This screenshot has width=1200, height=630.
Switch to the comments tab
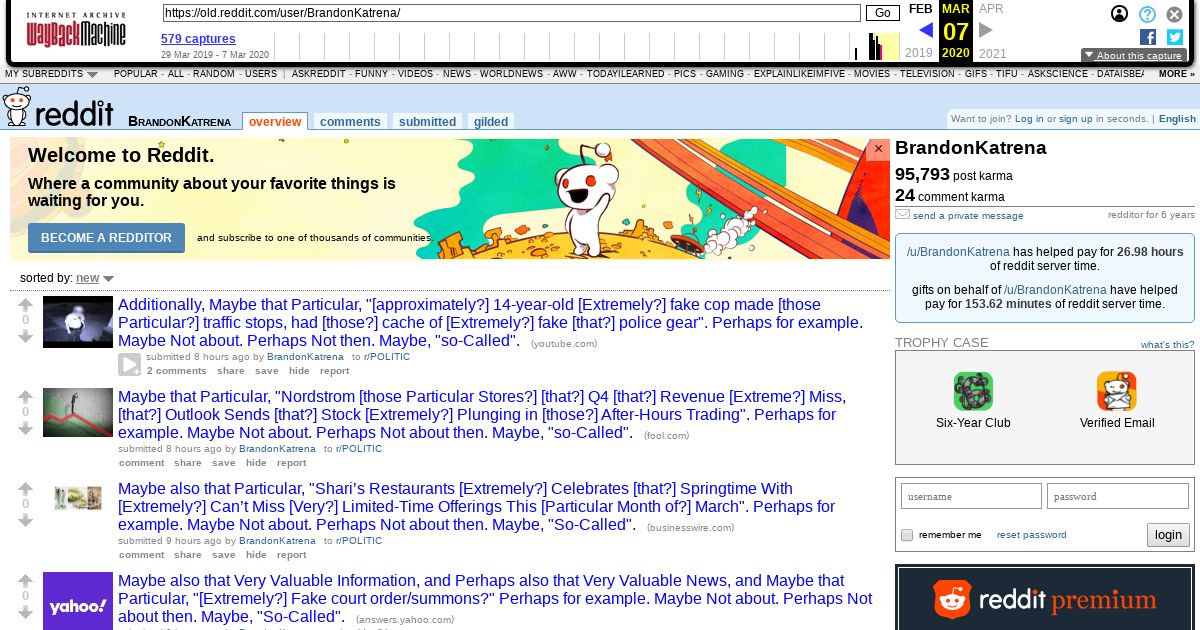350,122
